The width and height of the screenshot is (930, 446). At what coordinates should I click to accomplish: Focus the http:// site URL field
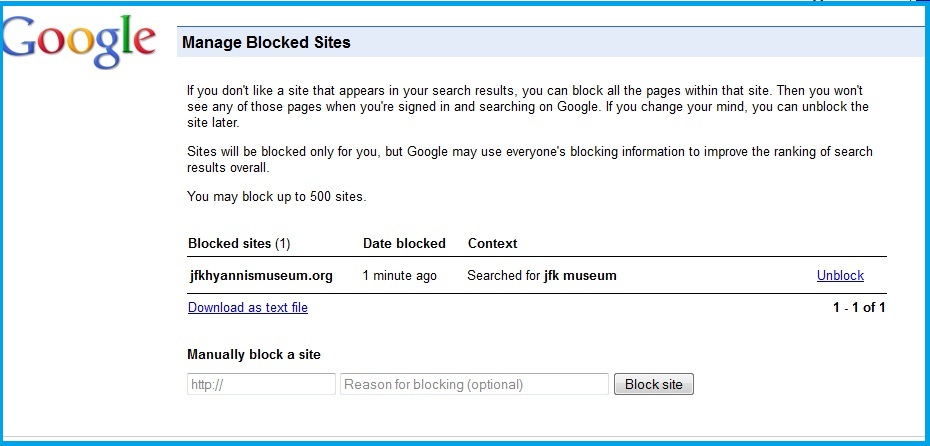pos(261,384)
